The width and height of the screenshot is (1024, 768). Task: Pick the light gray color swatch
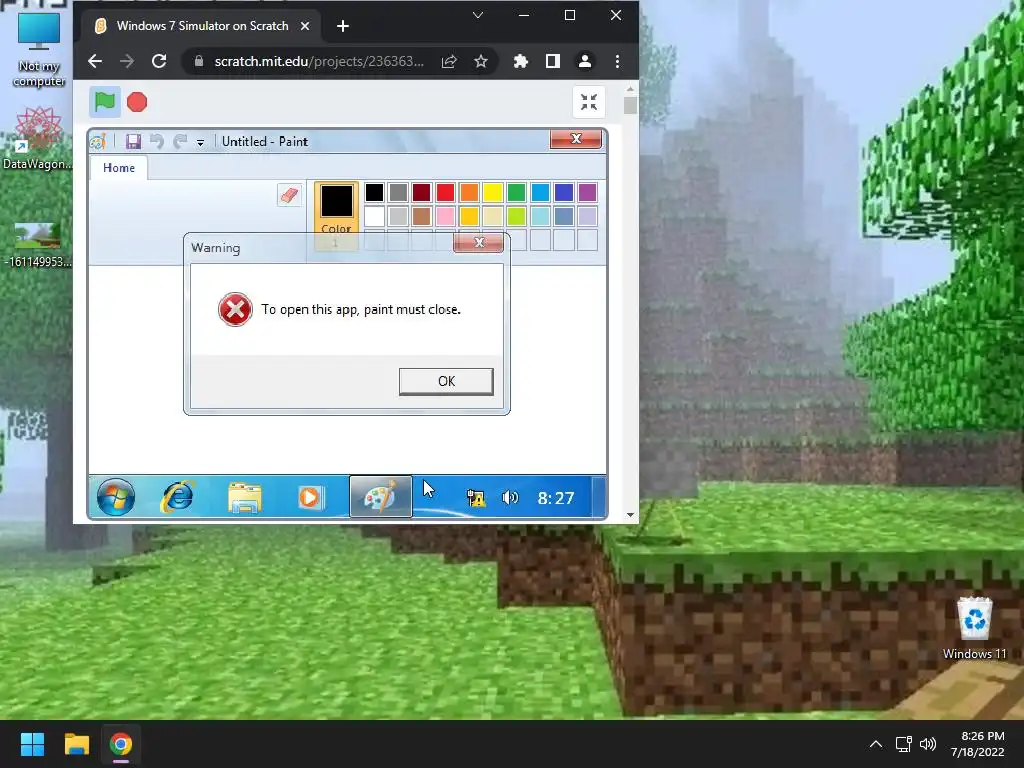tap(398, 216)
